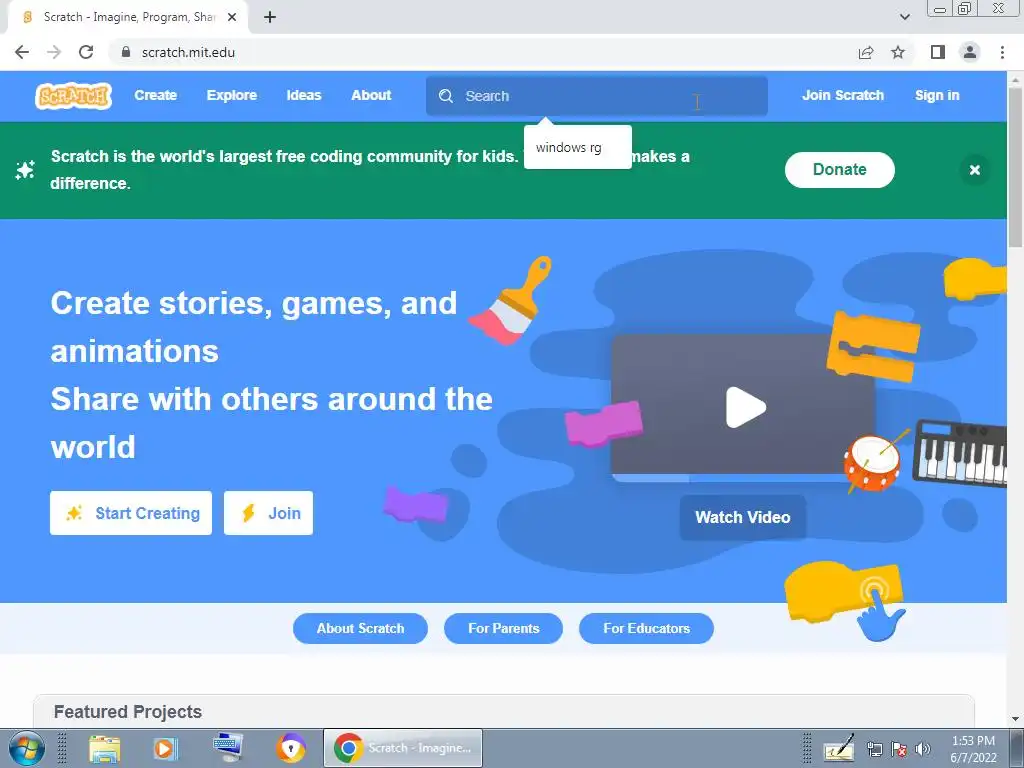Viewport: 1024px width, 768px height.
Task: Open the For Educators page
Action: coord(647,628)
